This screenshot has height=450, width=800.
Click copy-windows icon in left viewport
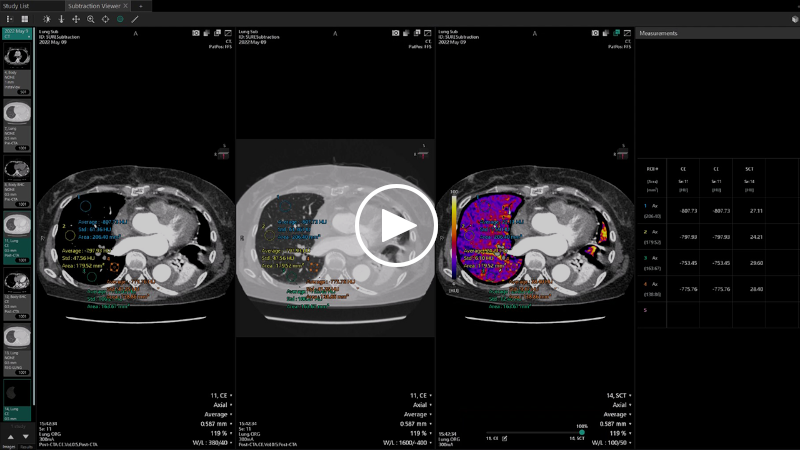coord(217,33)
